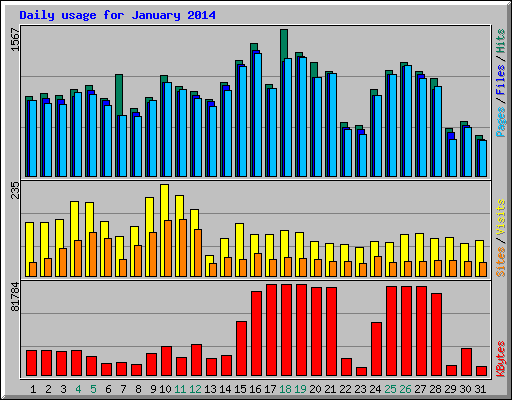Click day 11 label in green
512x400 pixels.
[180, 389]
